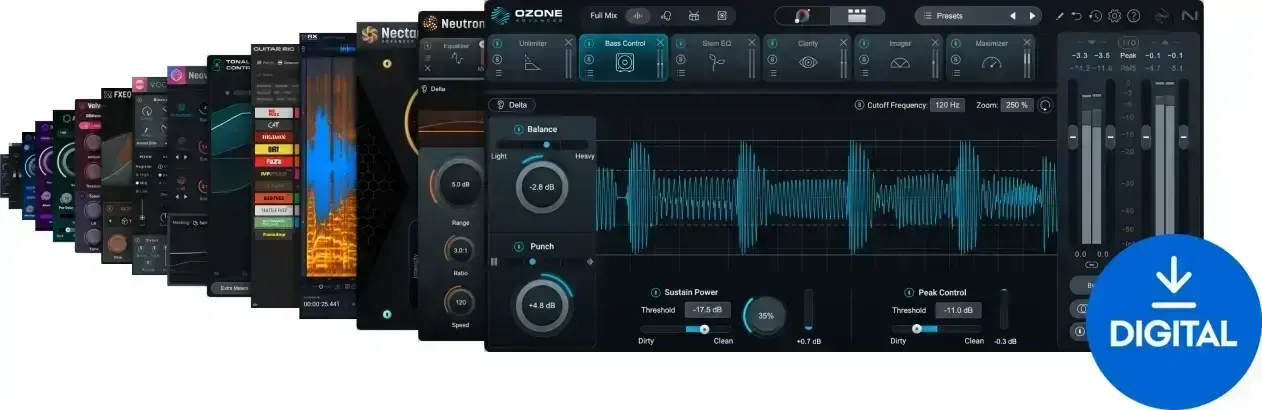1262x410 pixels.
Task: Toggle the Punch section power
Action: click(x=518, y=246)
